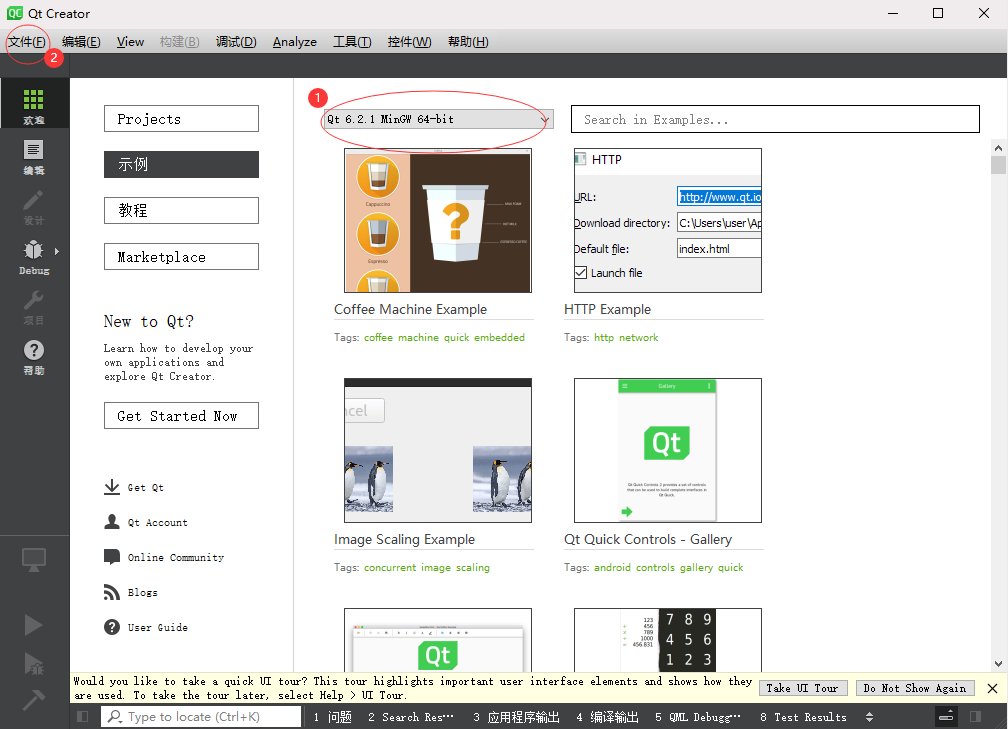Open the Image Scaling Example thumbnail
Screen dimensions: 1008x729
tap(438, 450)
